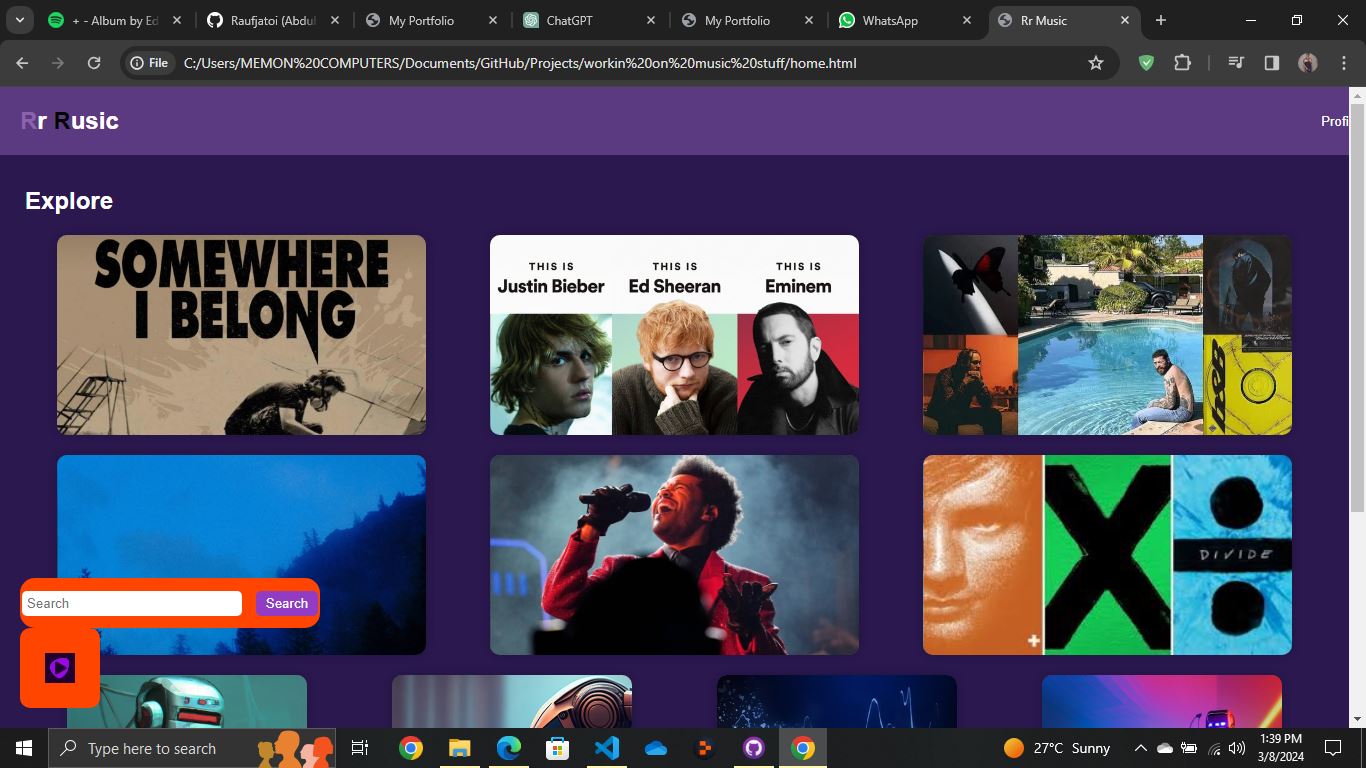Open the weather 27°C Sunny widget
Image resolution: width=1366 pixels, height=768 pixels.
[x=1057, y=748]
